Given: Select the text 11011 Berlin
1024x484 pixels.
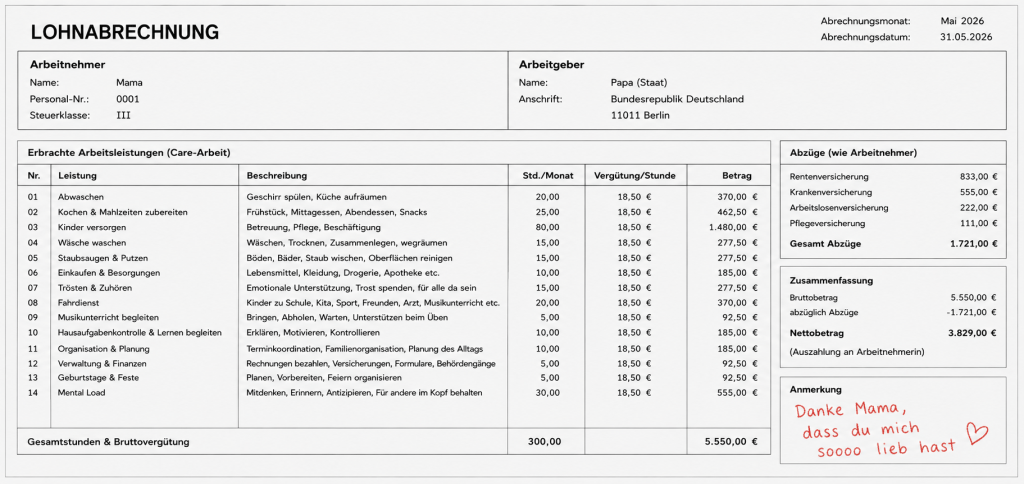Looking at the screenshot, I should coord(641,116).
